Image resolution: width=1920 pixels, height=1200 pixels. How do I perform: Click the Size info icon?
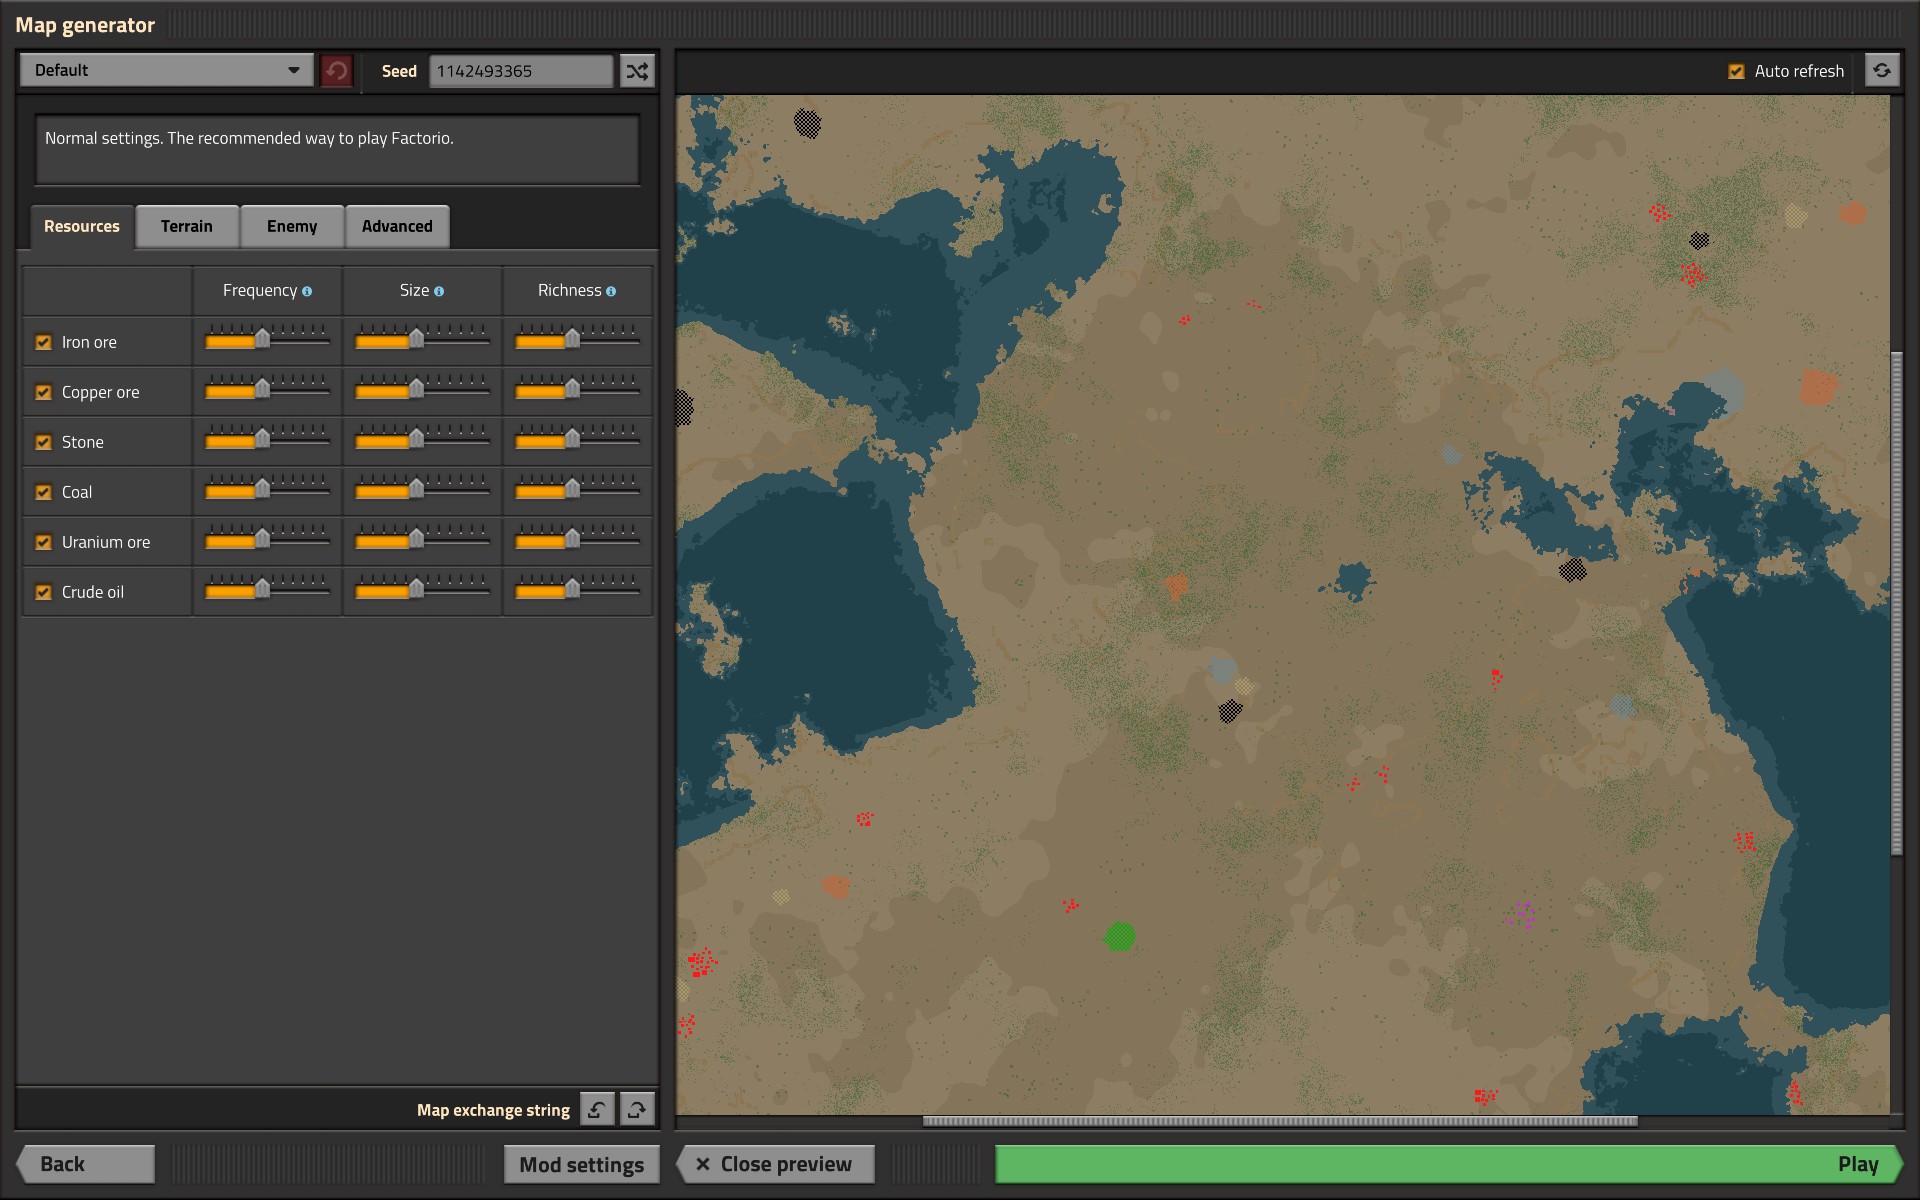pos(439,291)
